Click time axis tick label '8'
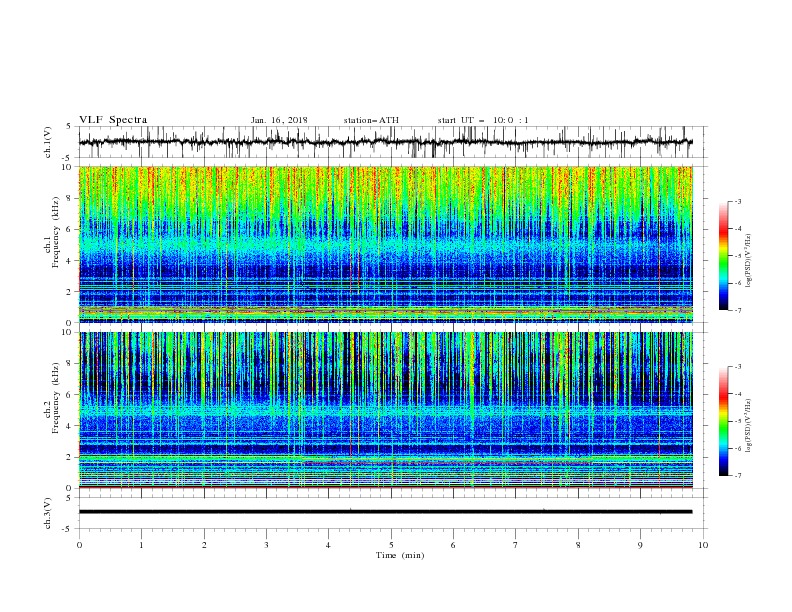This screenshot has width=792, height=612. 578,545
